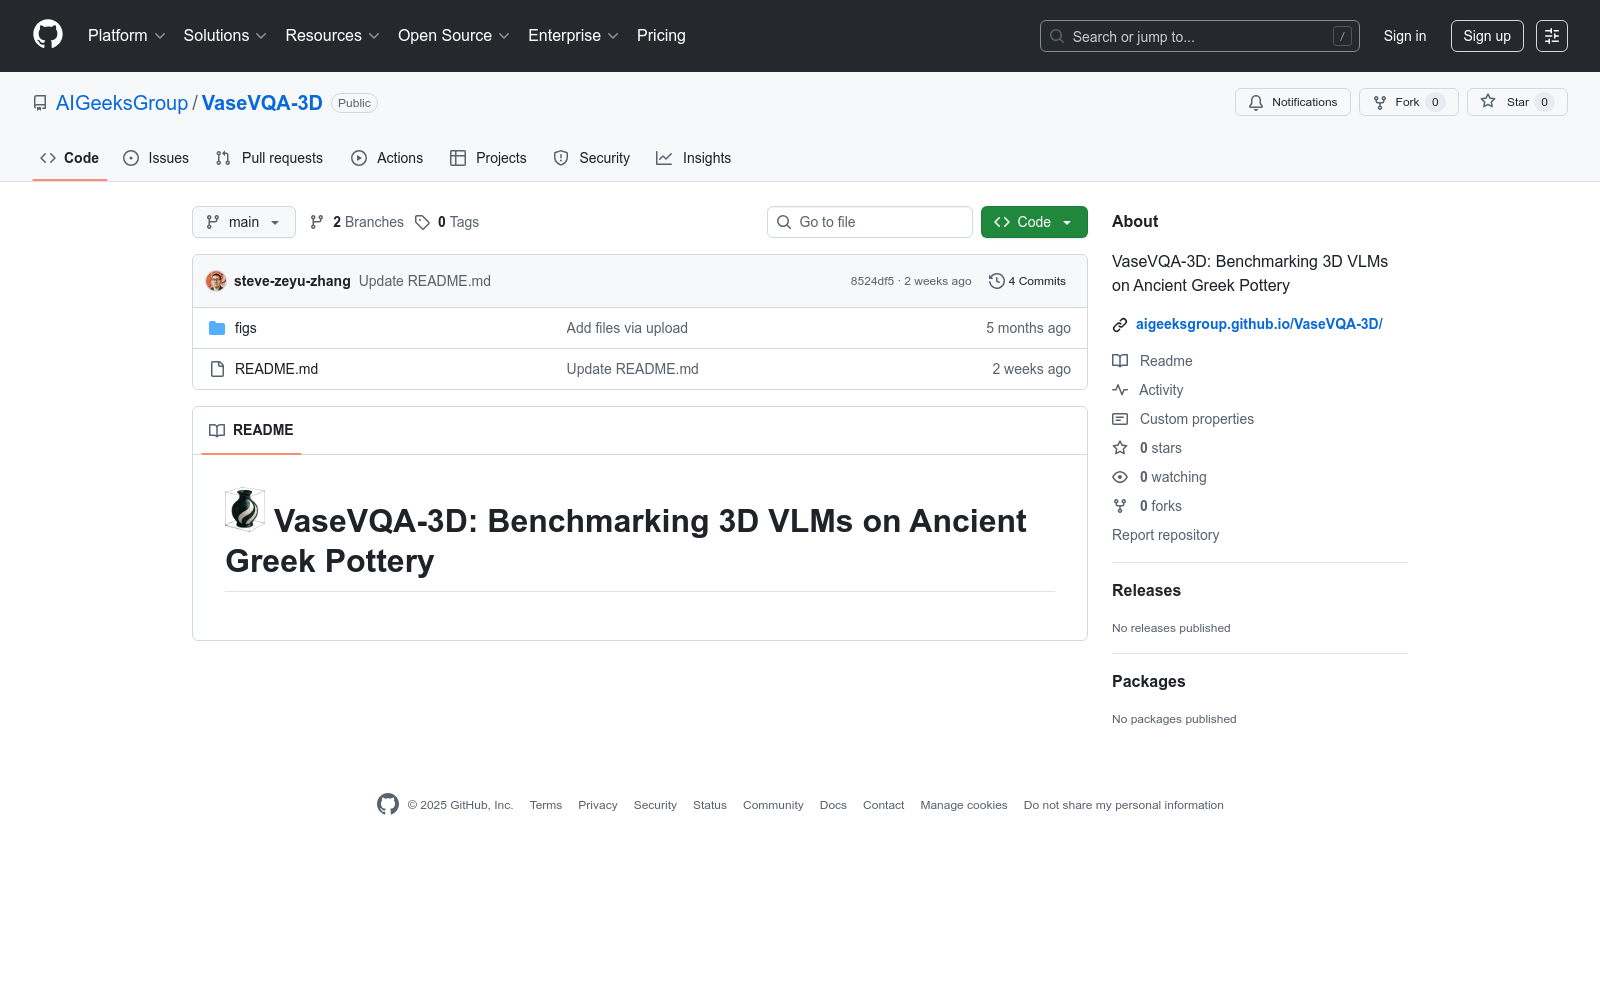This screenshot has height=1000, width=1600.
Task: Open the footer Contact link
Action: pos(883,805)
